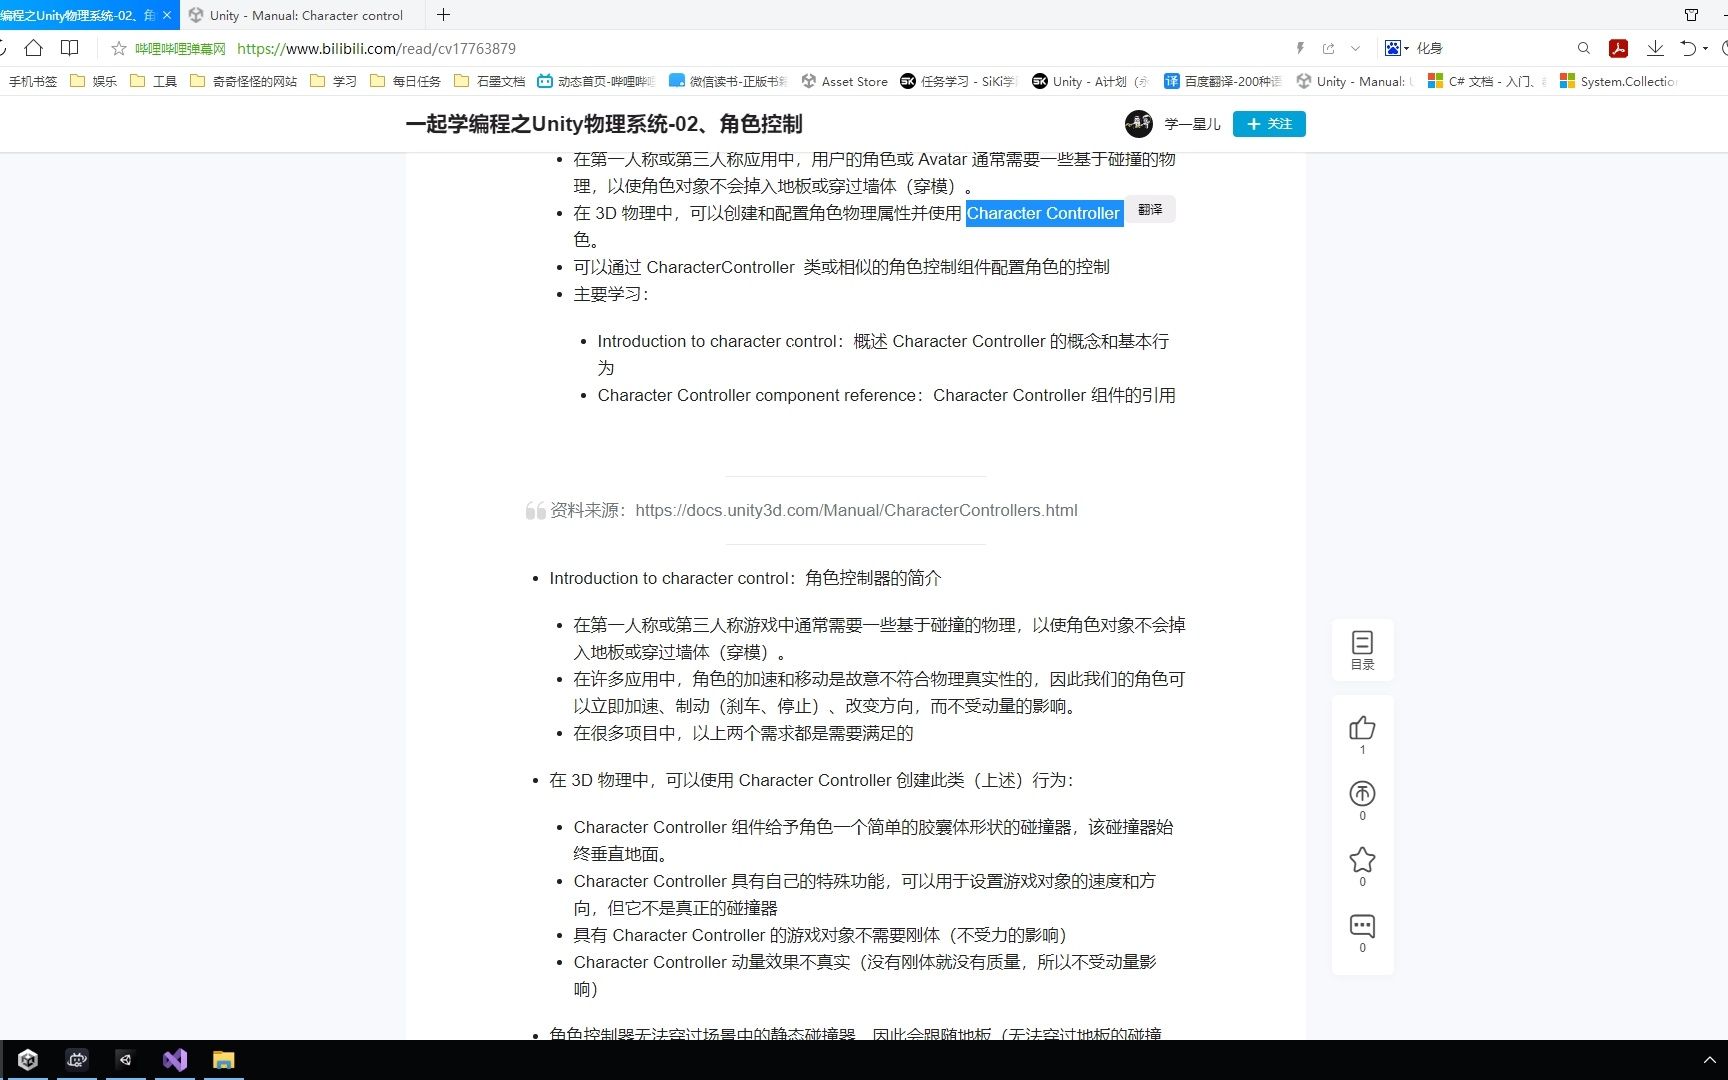Open Visual Studio from the taskbar
Screen dimensions: 1728x1080
175,1059
